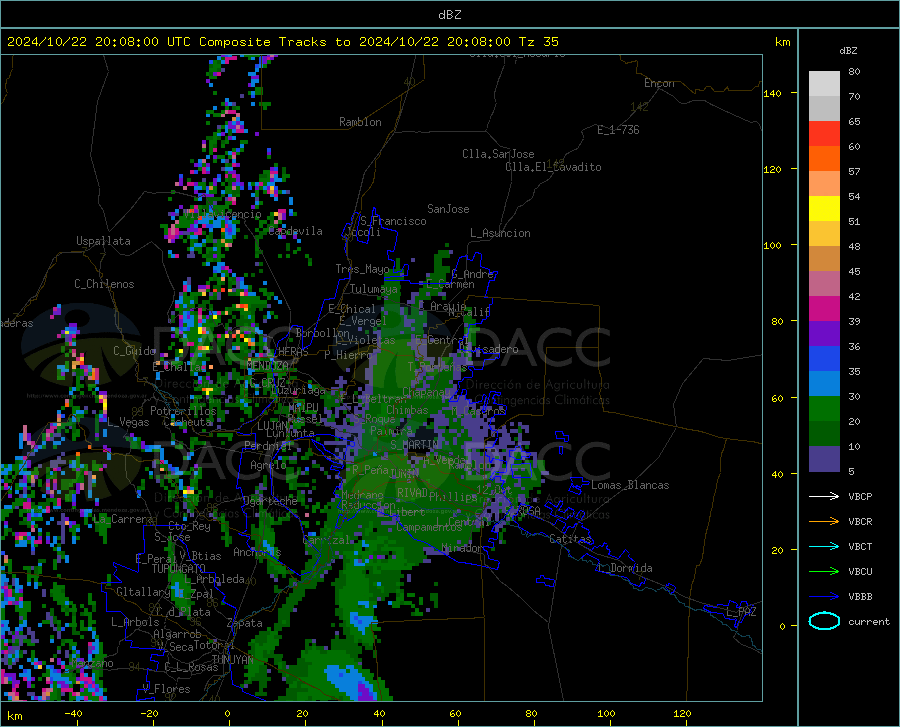
Task: Pick the slate 5-10 dBZ color band
Action: coord(824,459)
